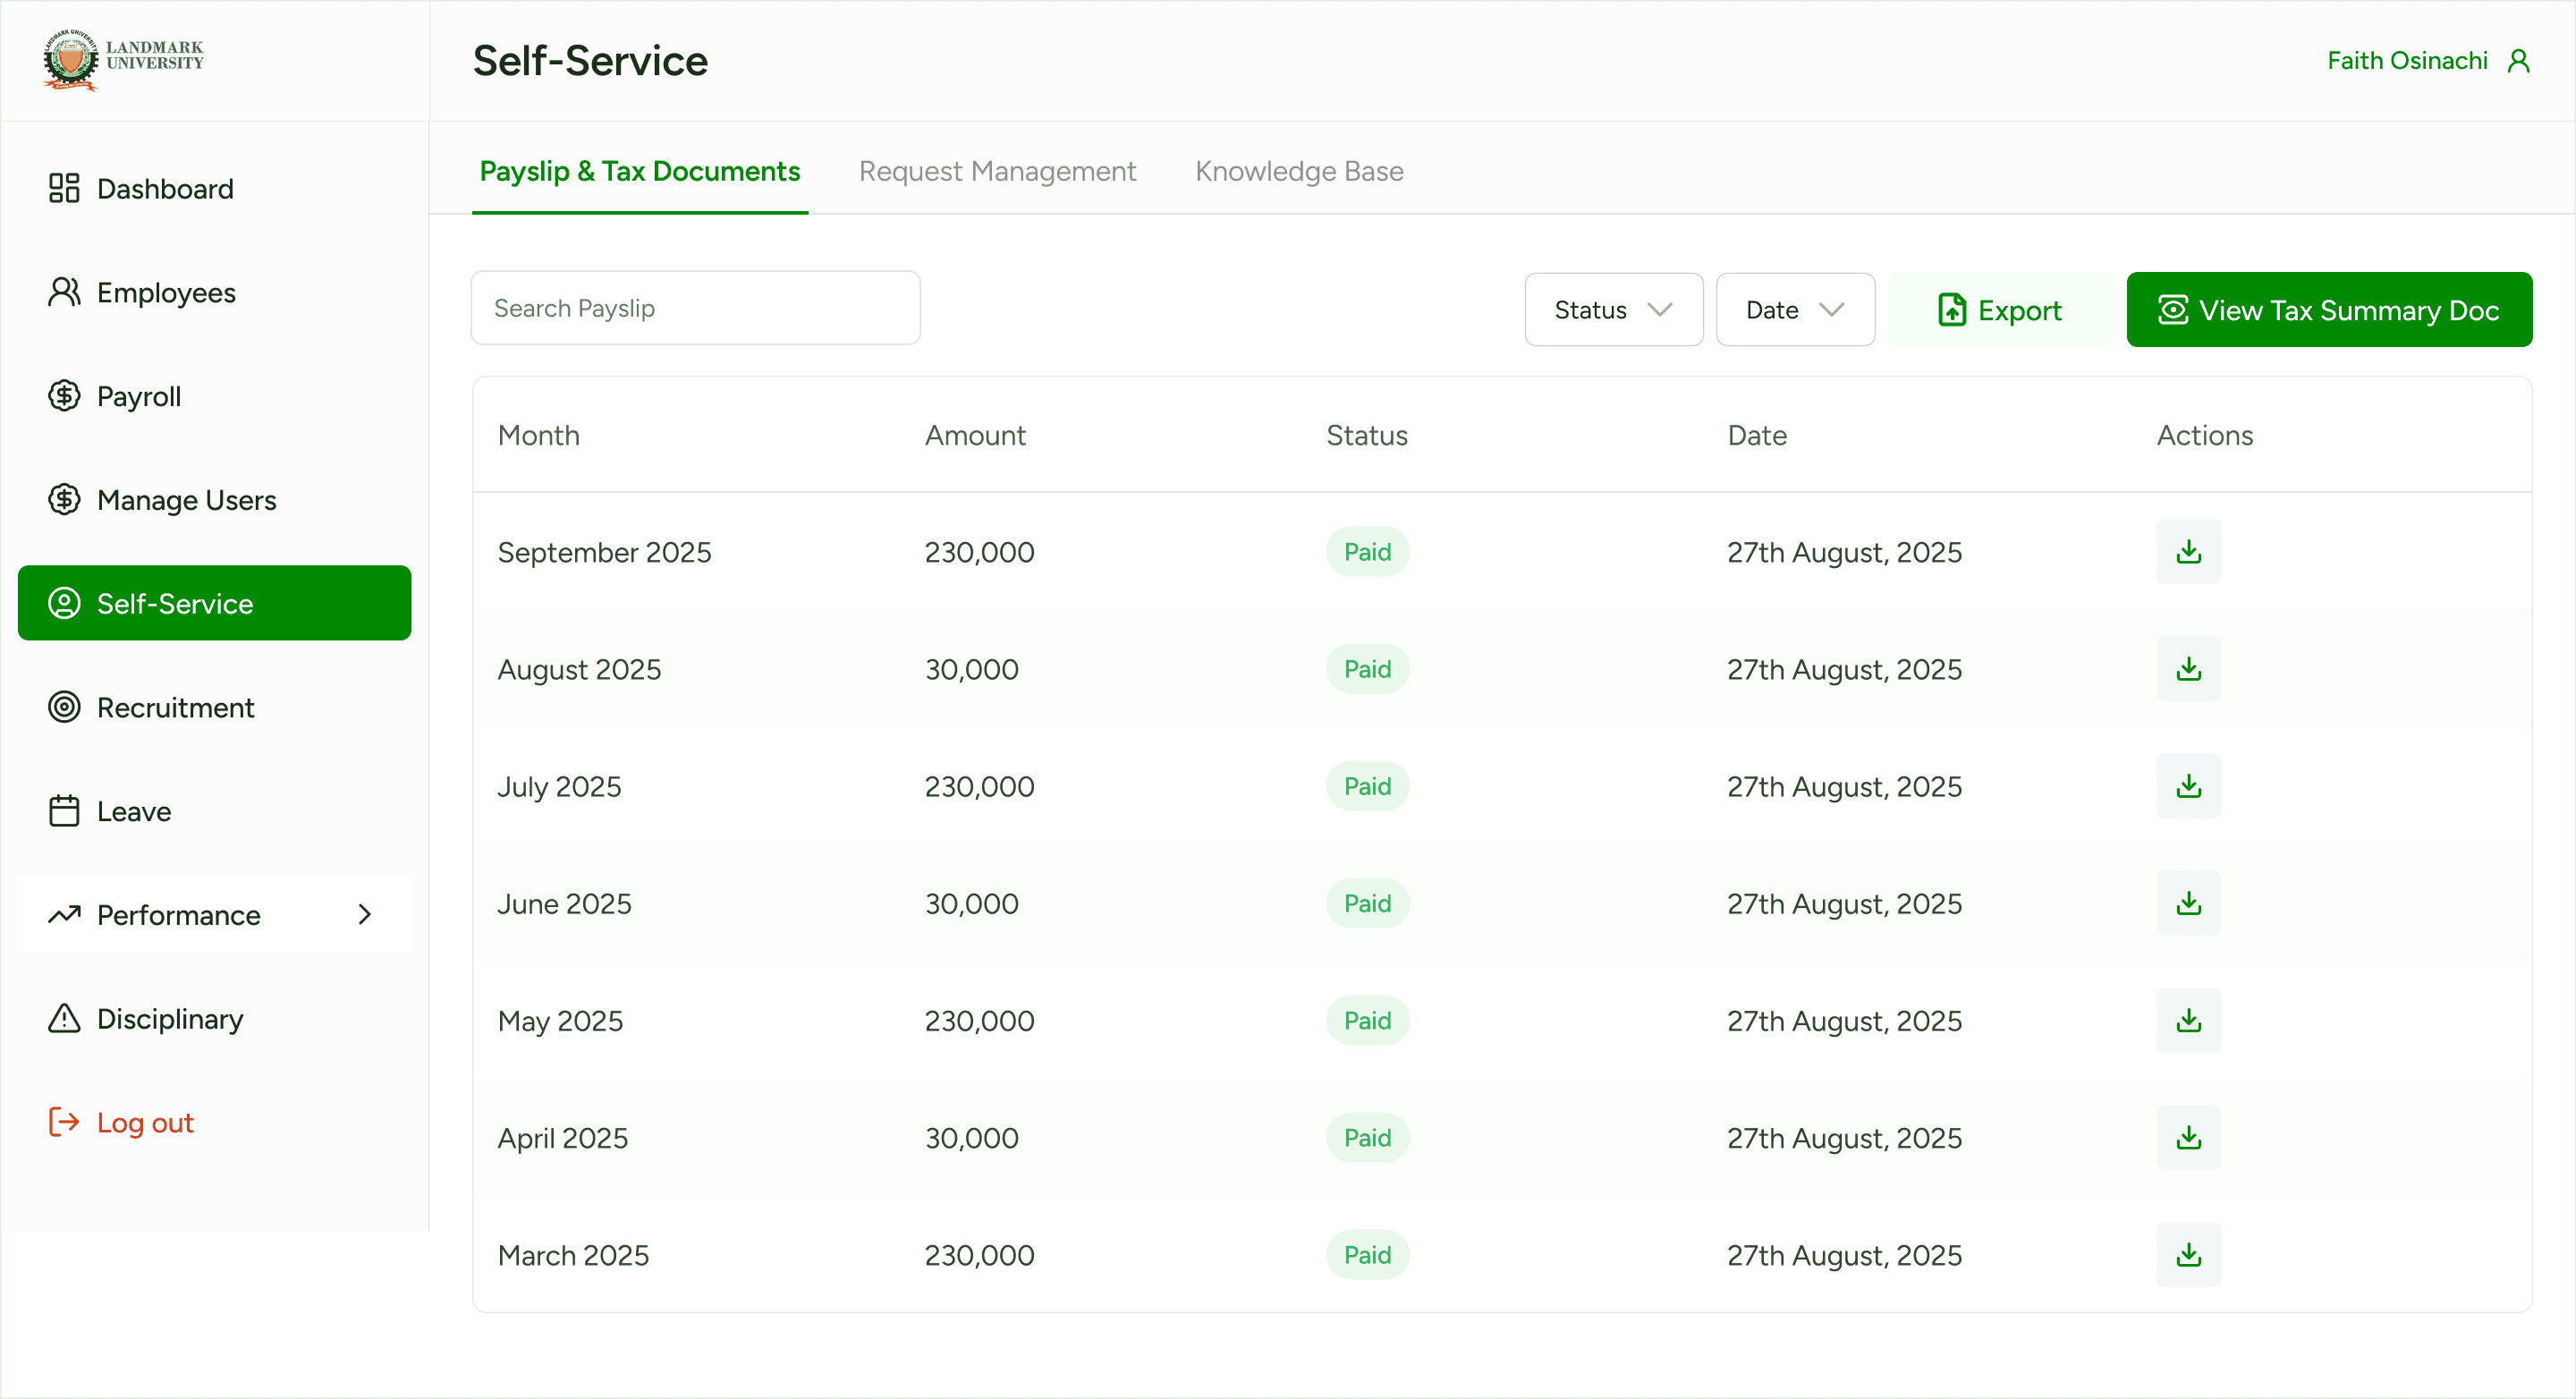This screenshot has height=1399, width=2576.
Task: Open the Payroll page
Action: pos(139,397)
